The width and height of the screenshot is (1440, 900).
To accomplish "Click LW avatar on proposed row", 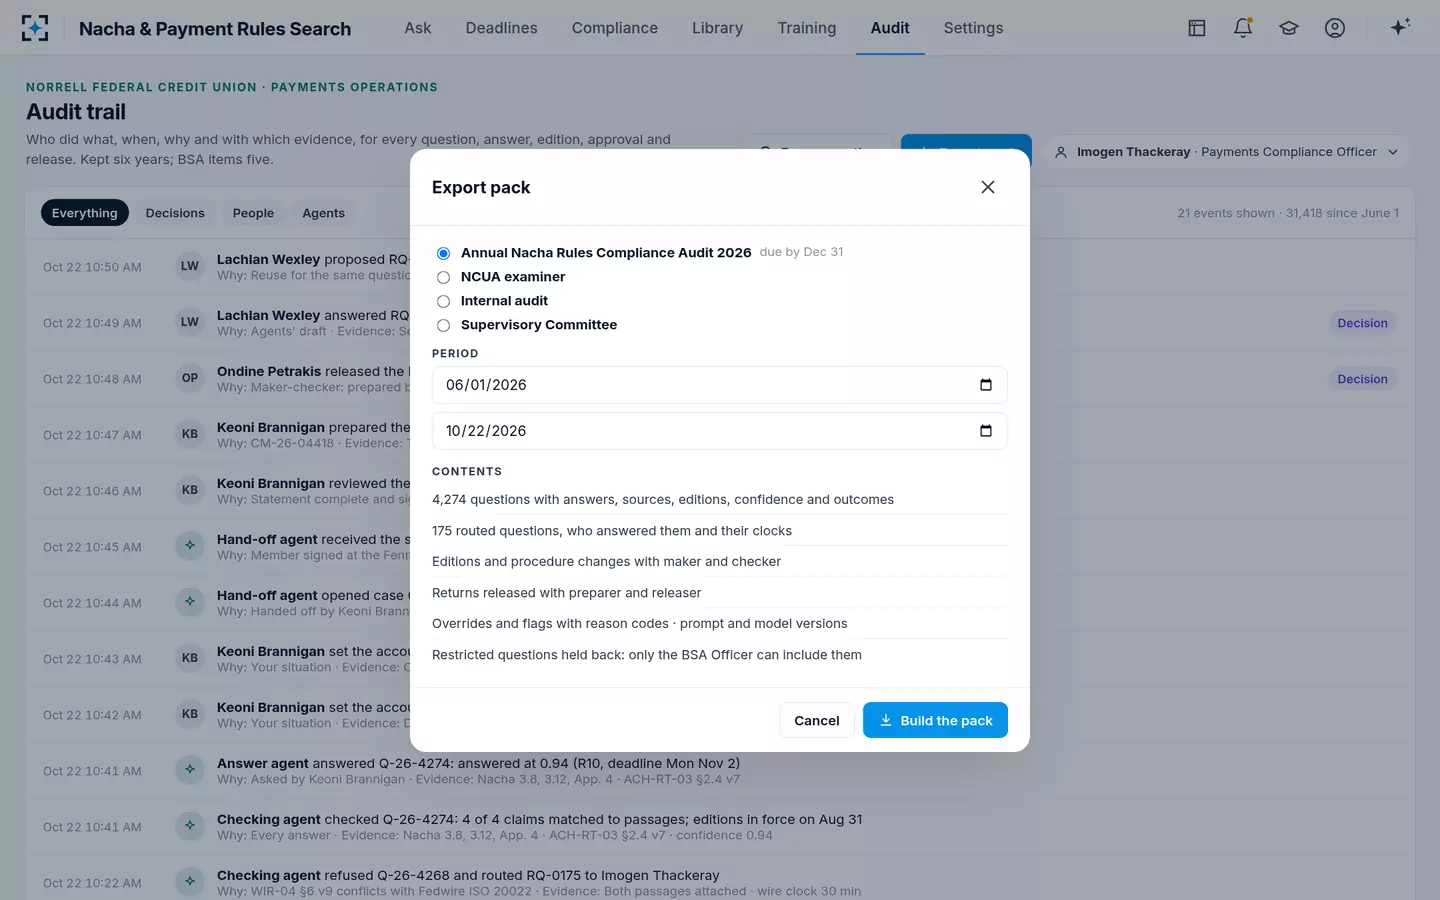I will point(190,266).
